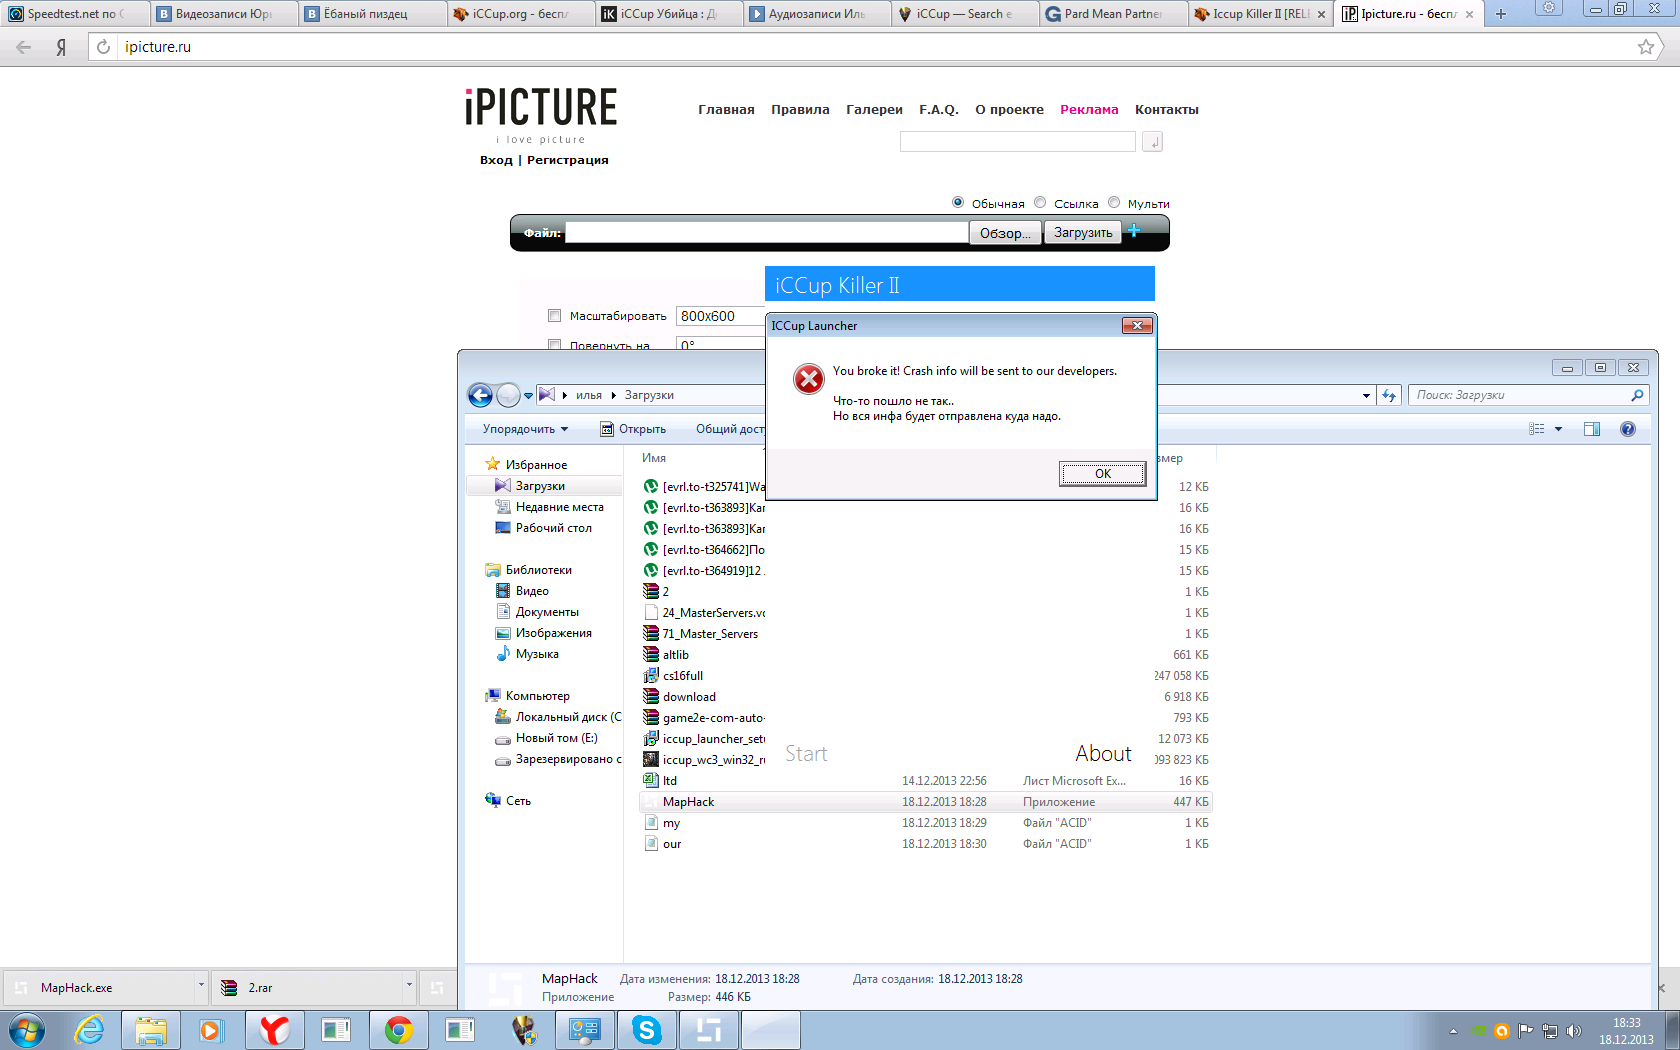Click OK in ICCup Launcher dialog
Viewport: 1680px width, 1050px height.
tap(1102, 474)
